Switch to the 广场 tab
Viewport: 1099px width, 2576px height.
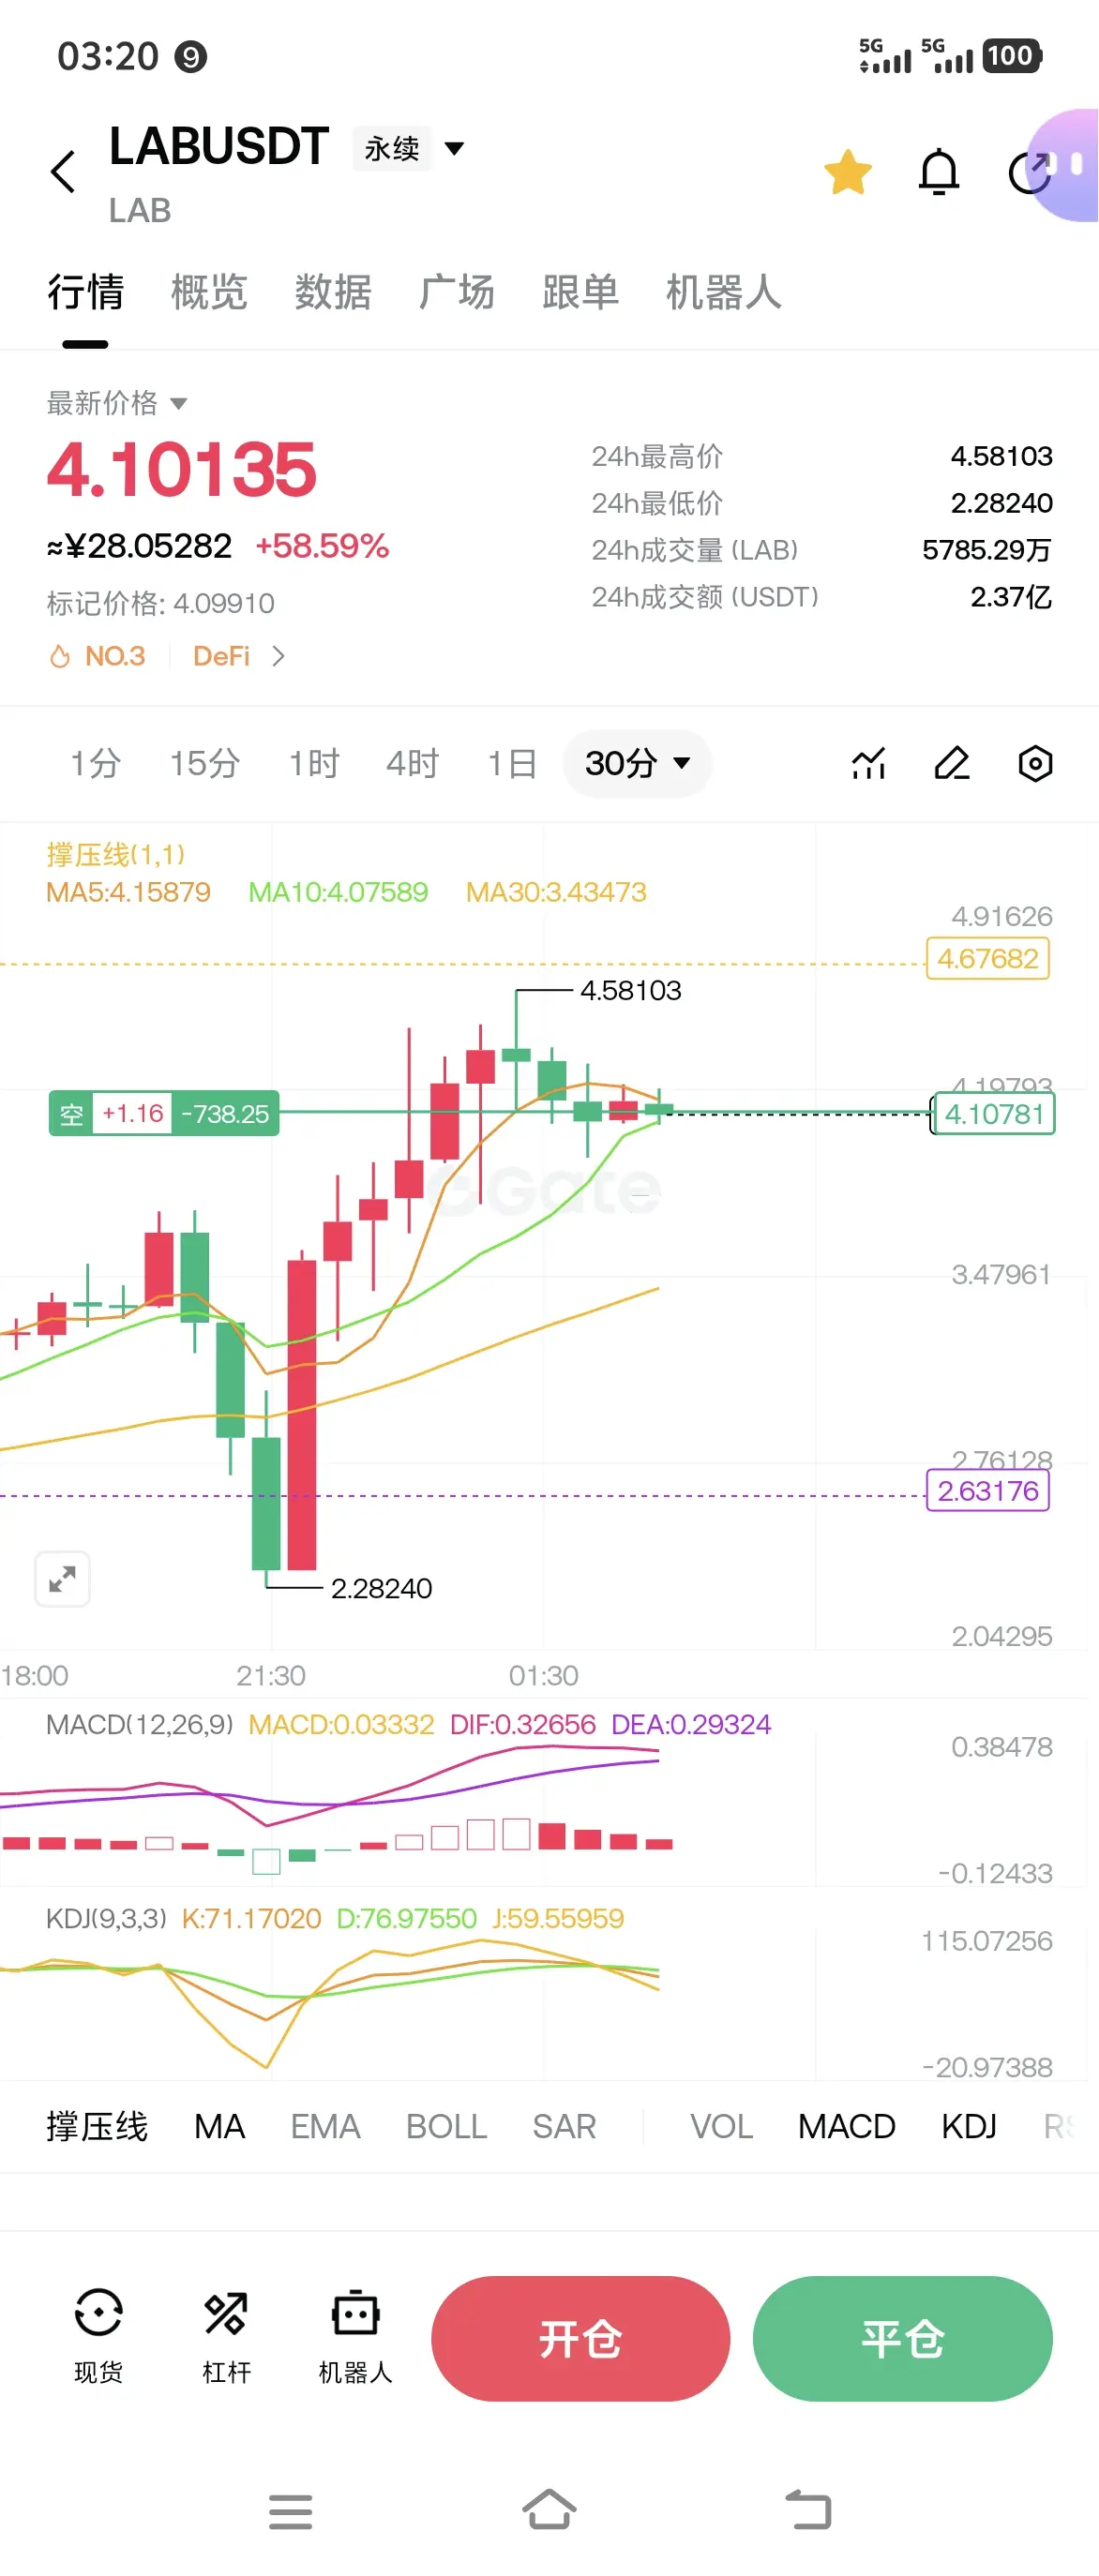456,292
